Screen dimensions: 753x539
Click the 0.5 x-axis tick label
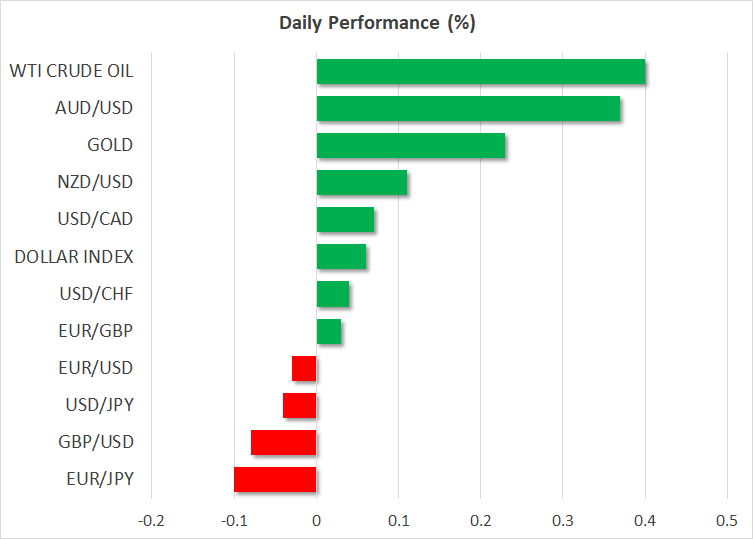pos(727,521)
